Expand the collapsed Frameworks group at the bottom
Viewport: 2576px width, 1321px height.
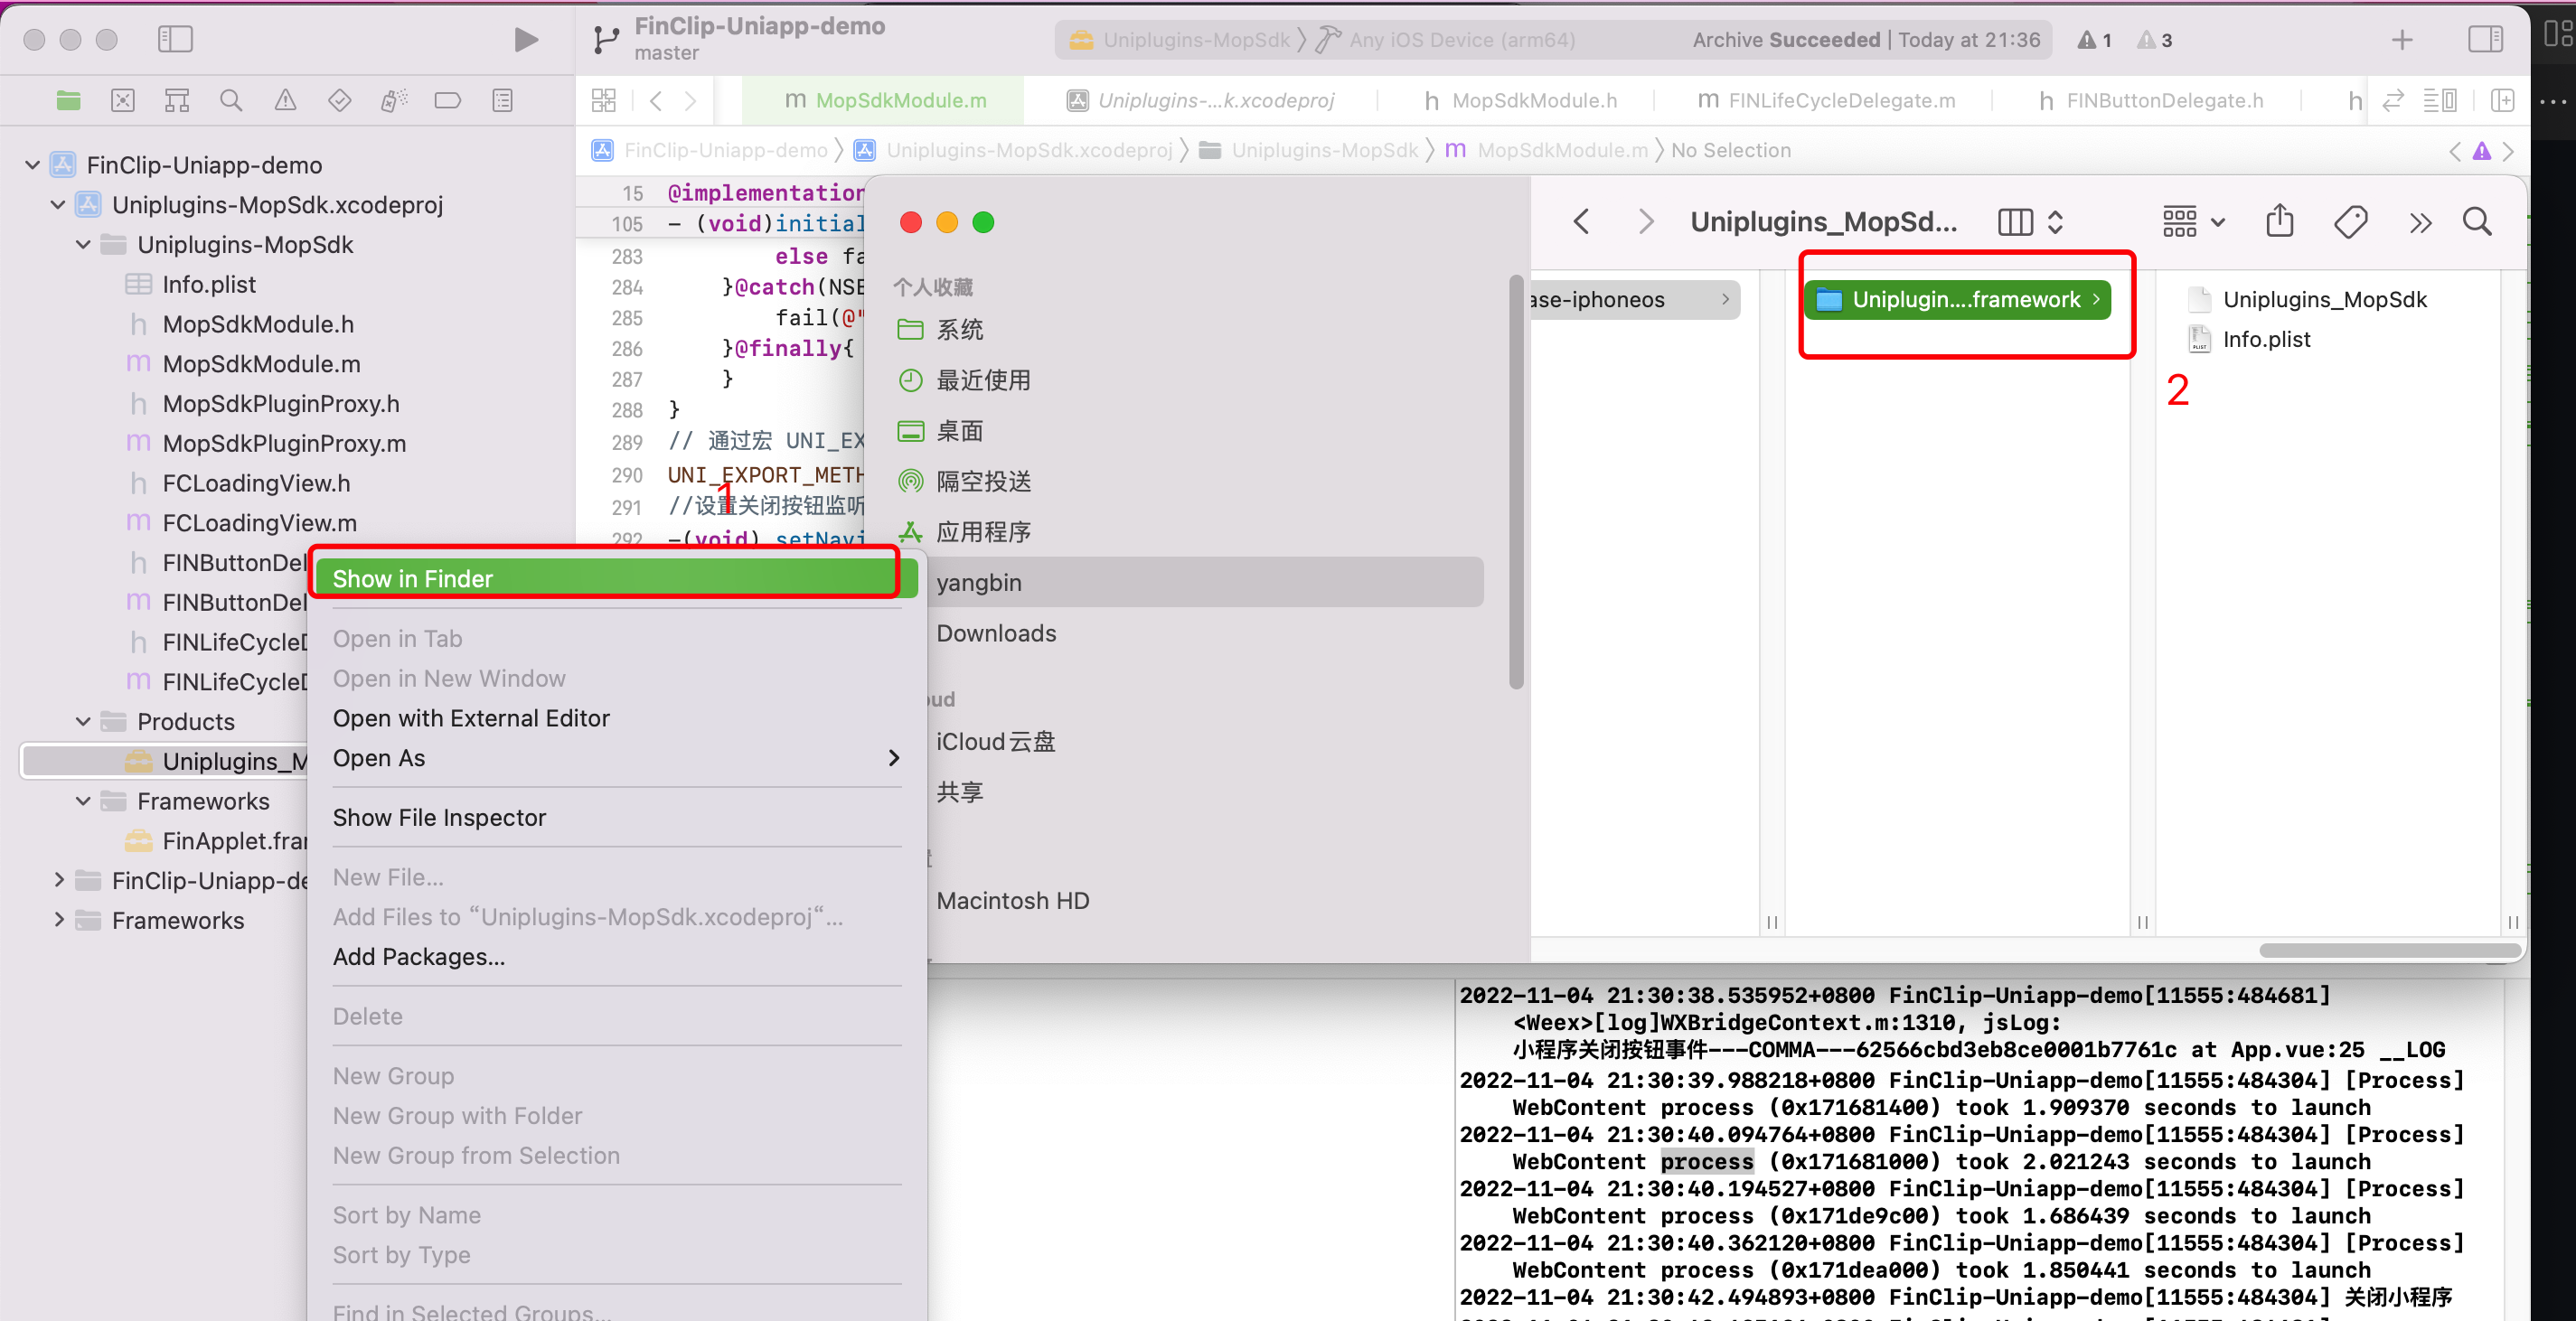(59, 920)
